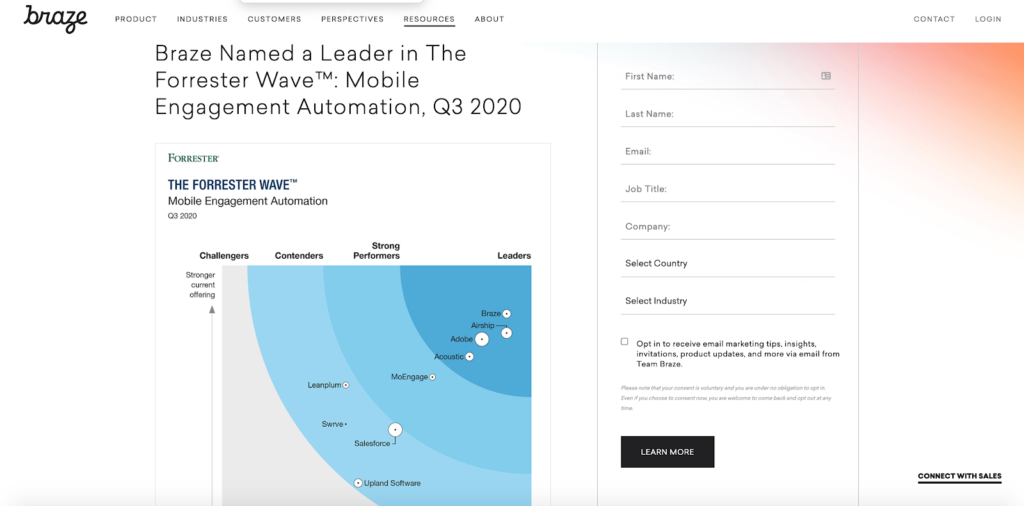Go to the Login page

[988, 19]
